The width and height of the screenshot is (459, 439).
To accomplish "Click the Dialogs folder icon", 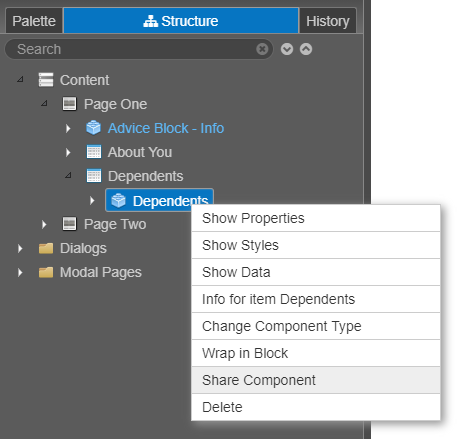I will (46, 248).
